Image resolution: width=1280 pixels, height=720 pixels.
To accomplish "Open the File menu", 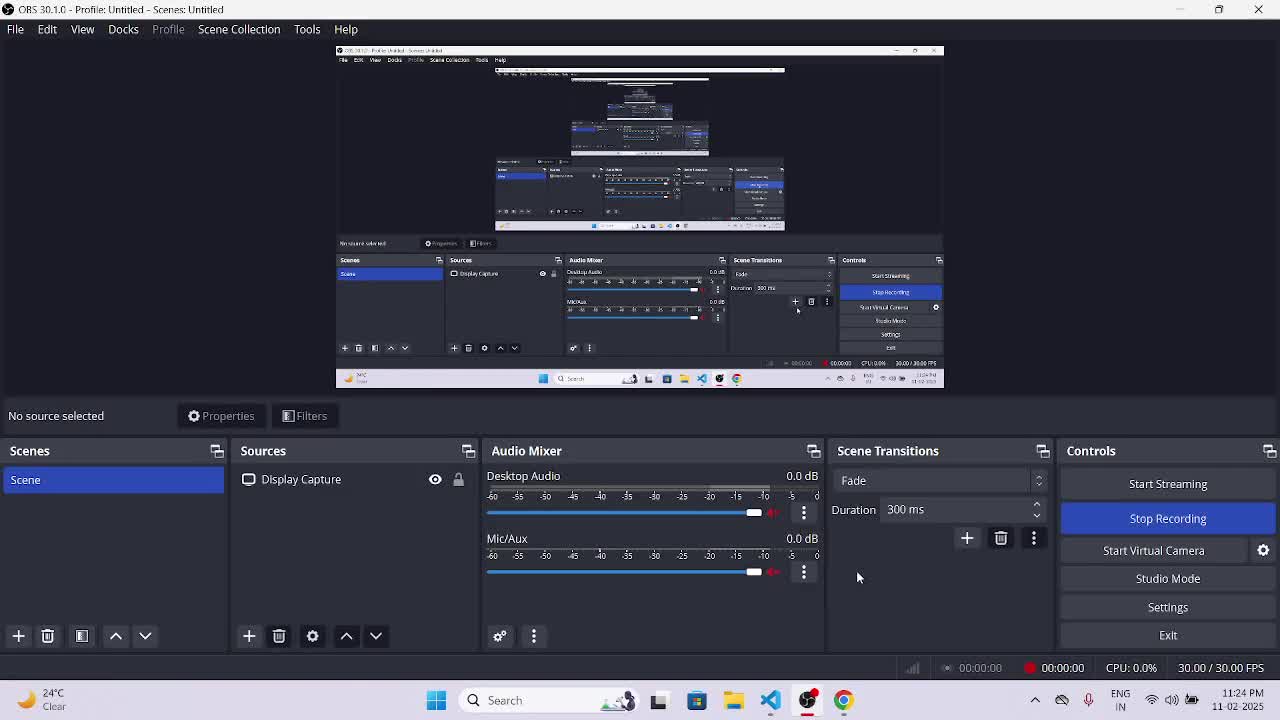I will click(x=15, y=29).
